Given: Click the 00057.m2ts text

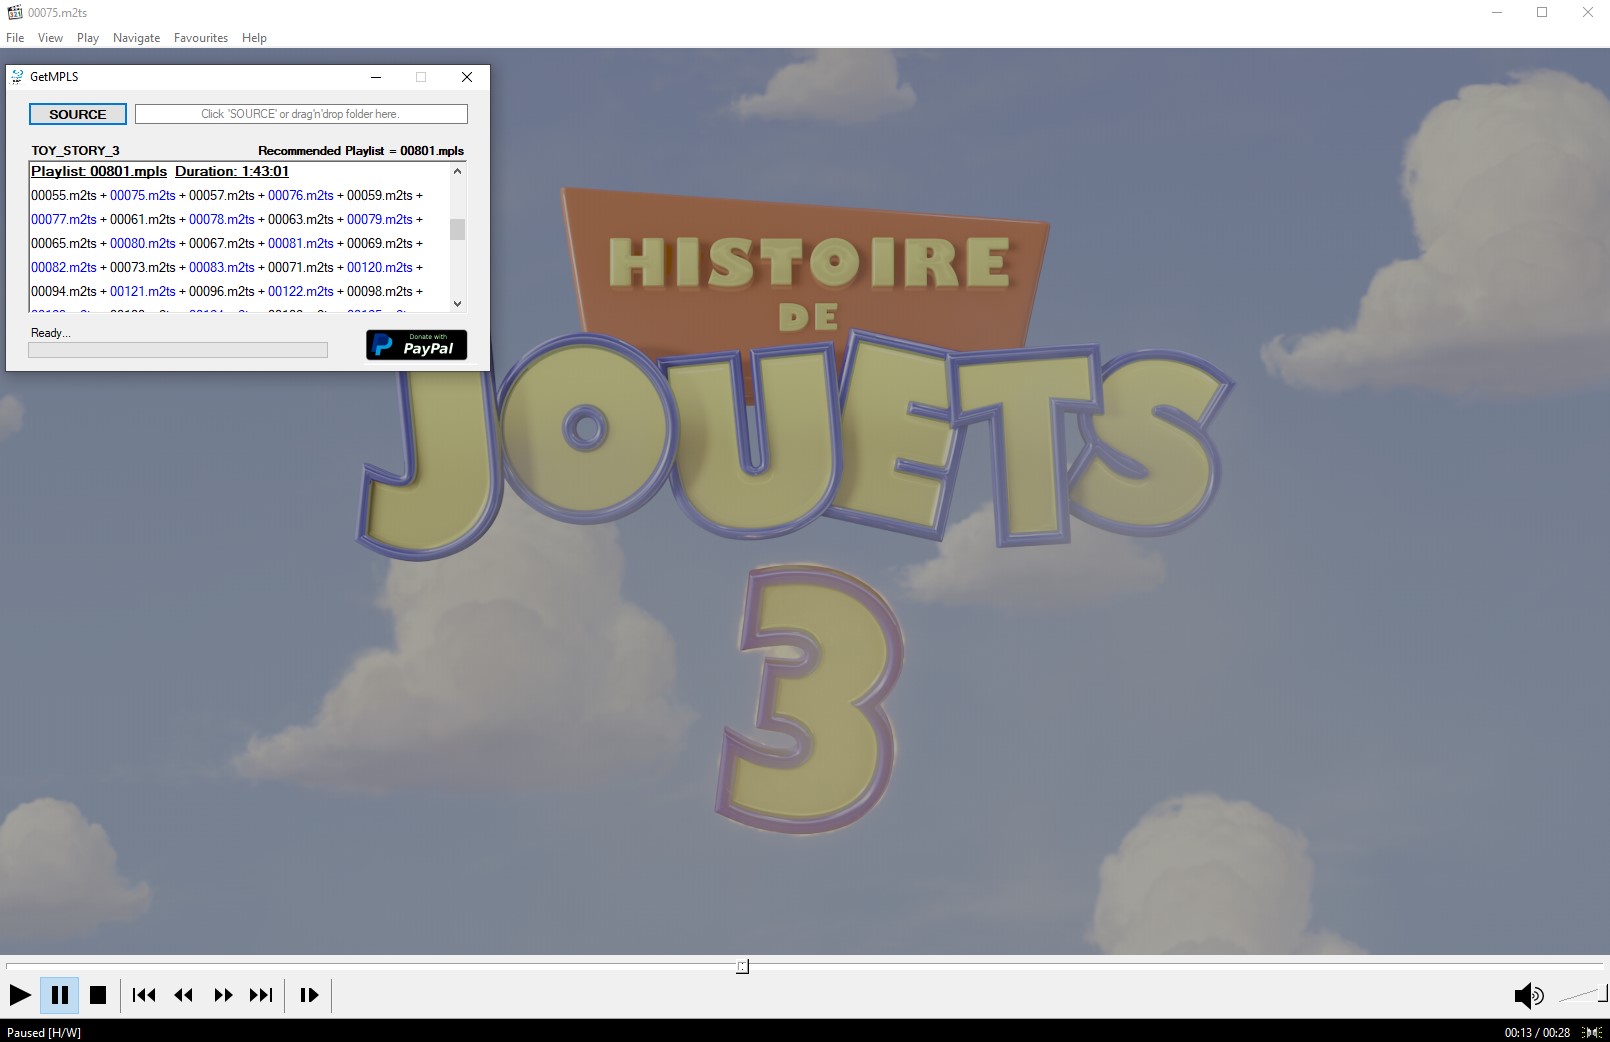Looking at the screenshot, I should (222, 195).
